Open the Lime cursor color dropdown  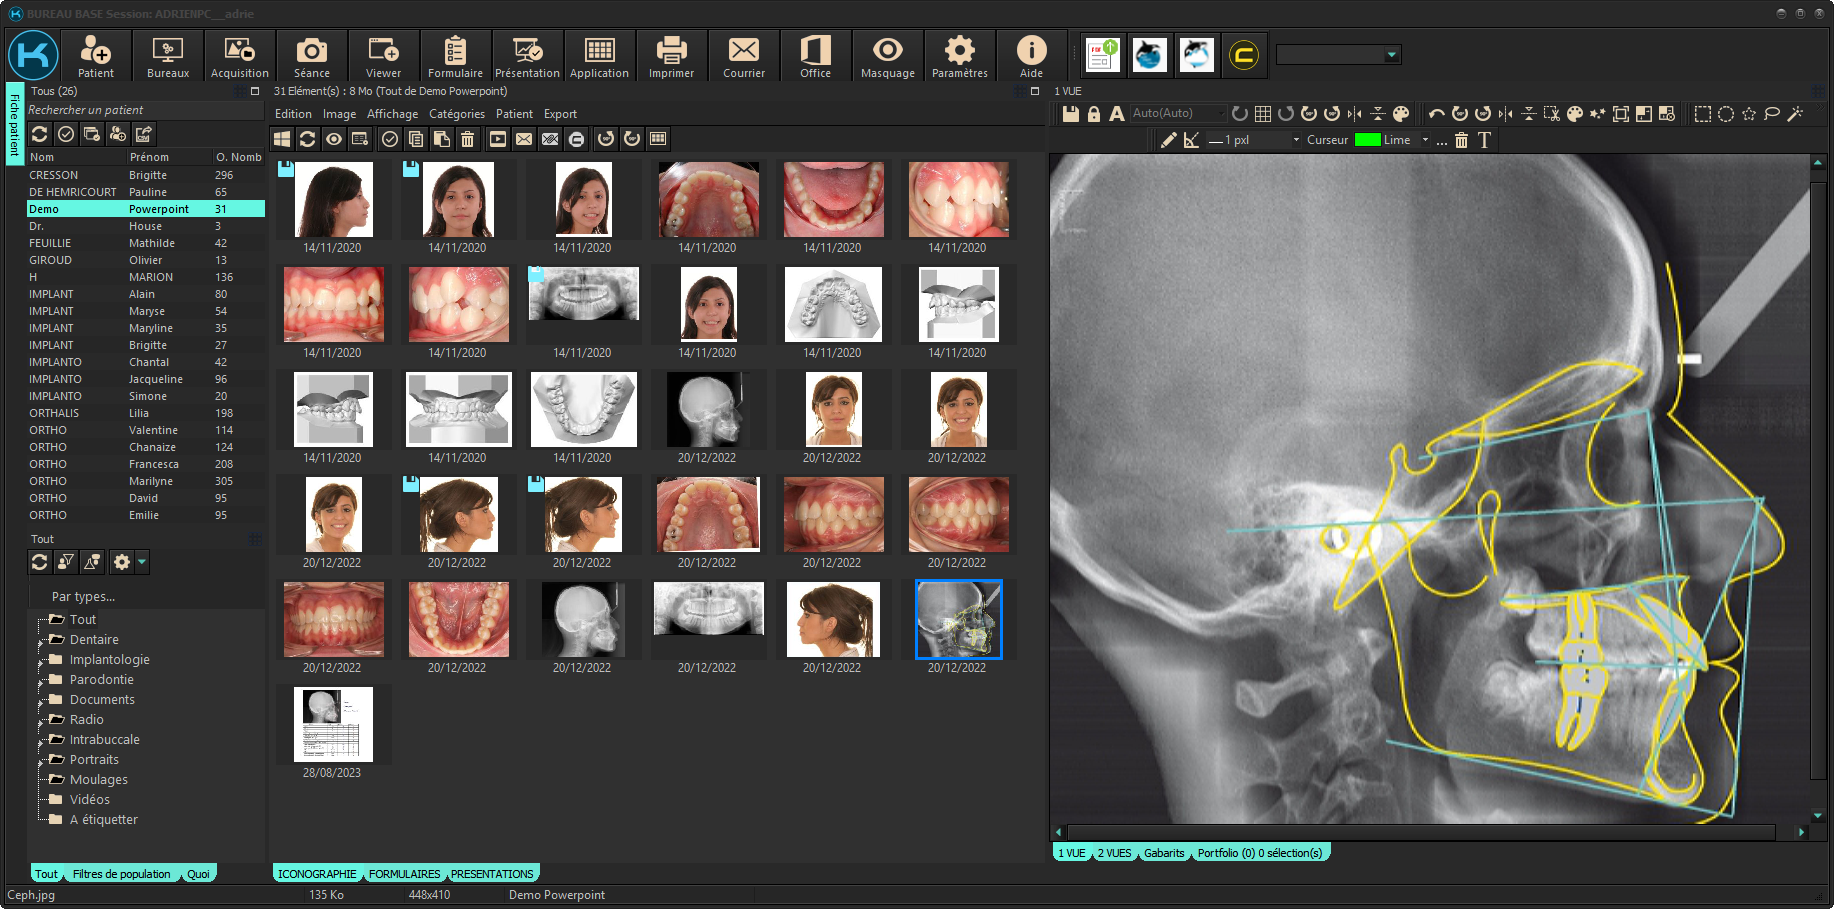(1425, 140)
